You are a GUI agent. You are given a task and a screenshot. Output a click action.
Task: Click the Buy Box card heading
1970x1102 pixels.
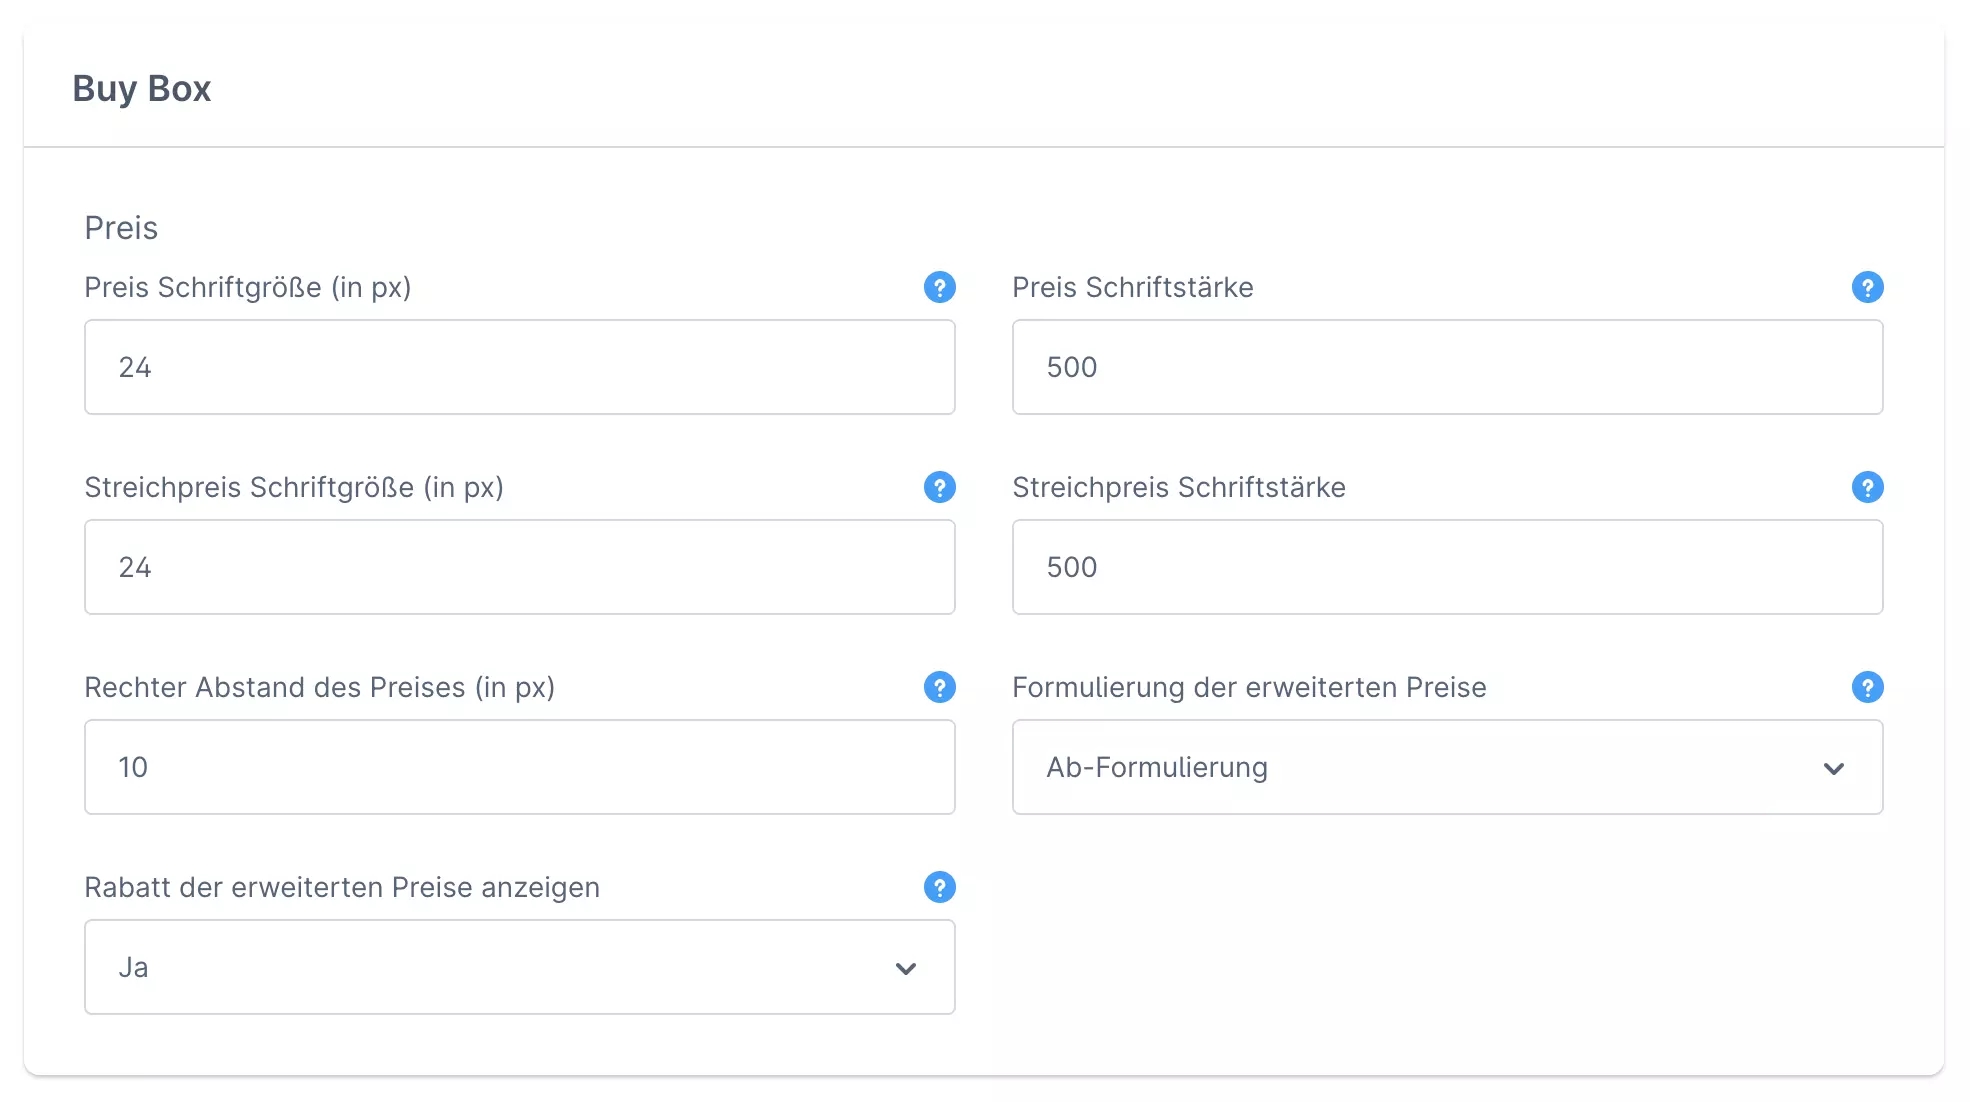(x=142, y=88)
